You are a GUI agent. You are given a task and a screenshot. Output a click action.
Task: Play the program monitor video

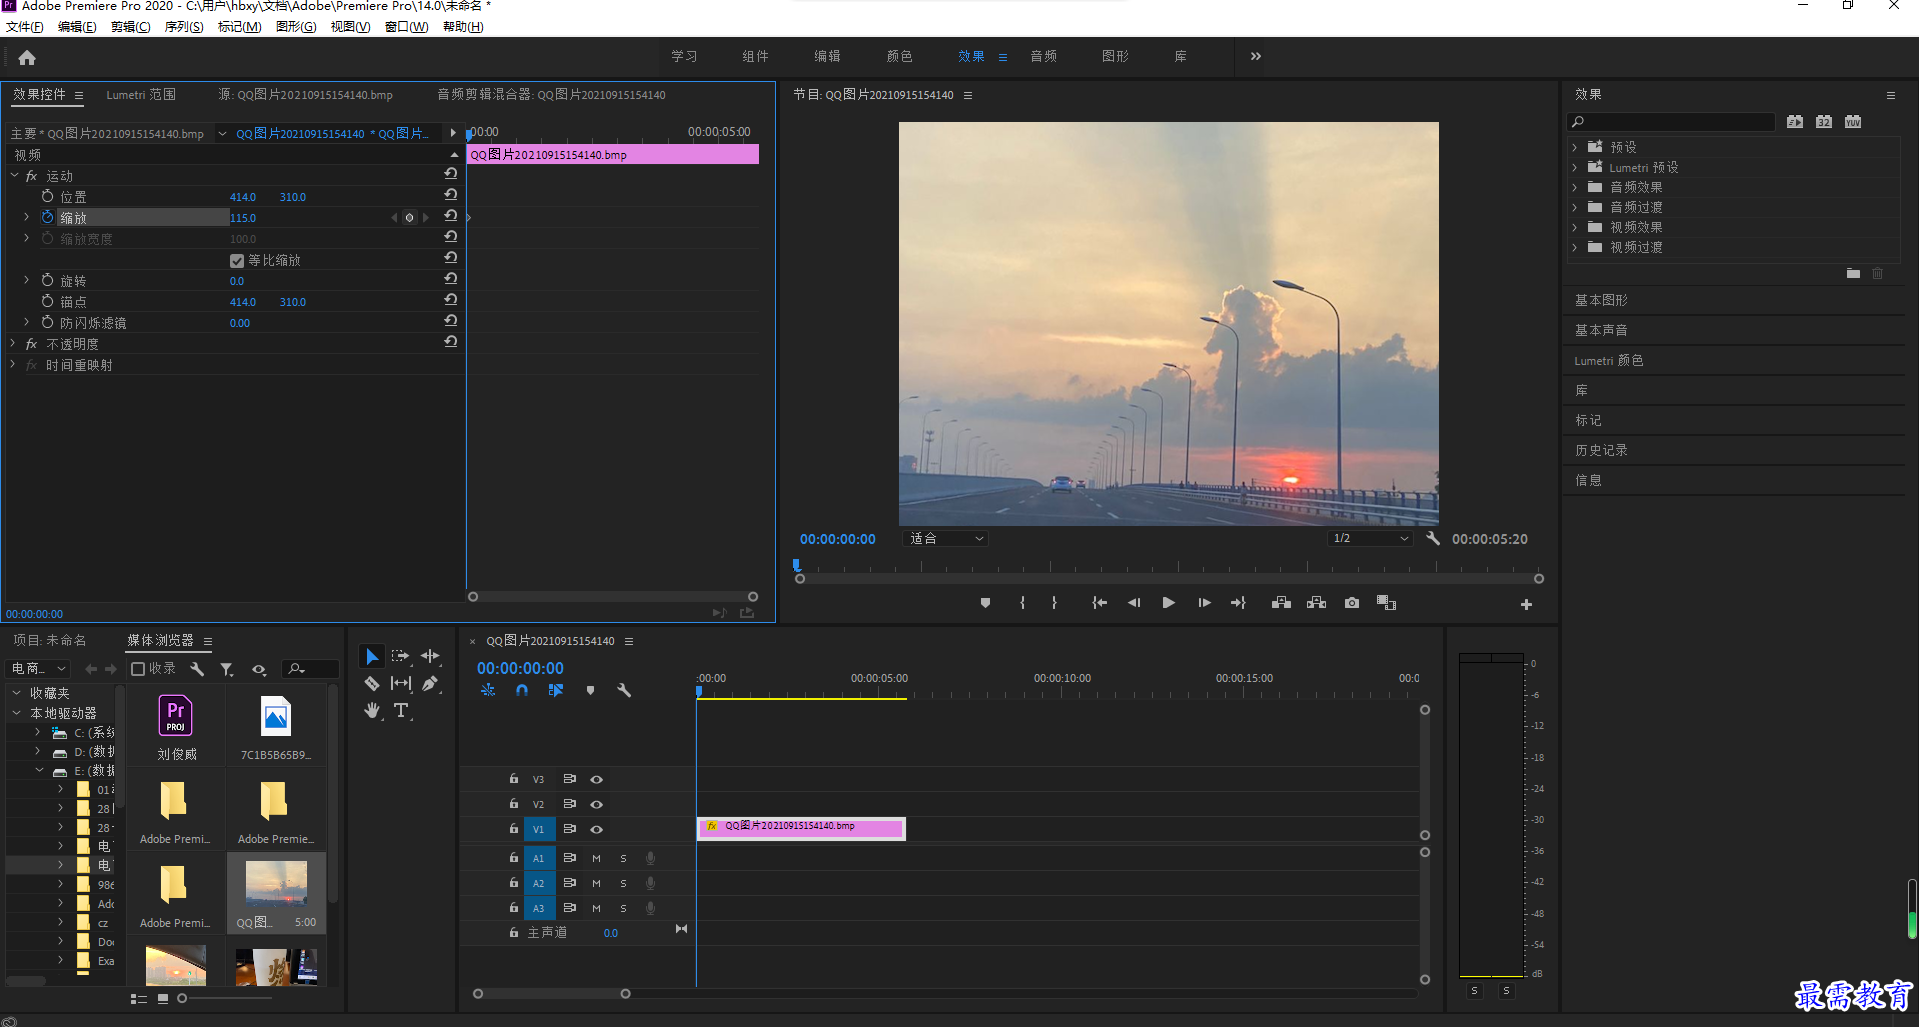pyautogui.click(x=1168, y=603)
